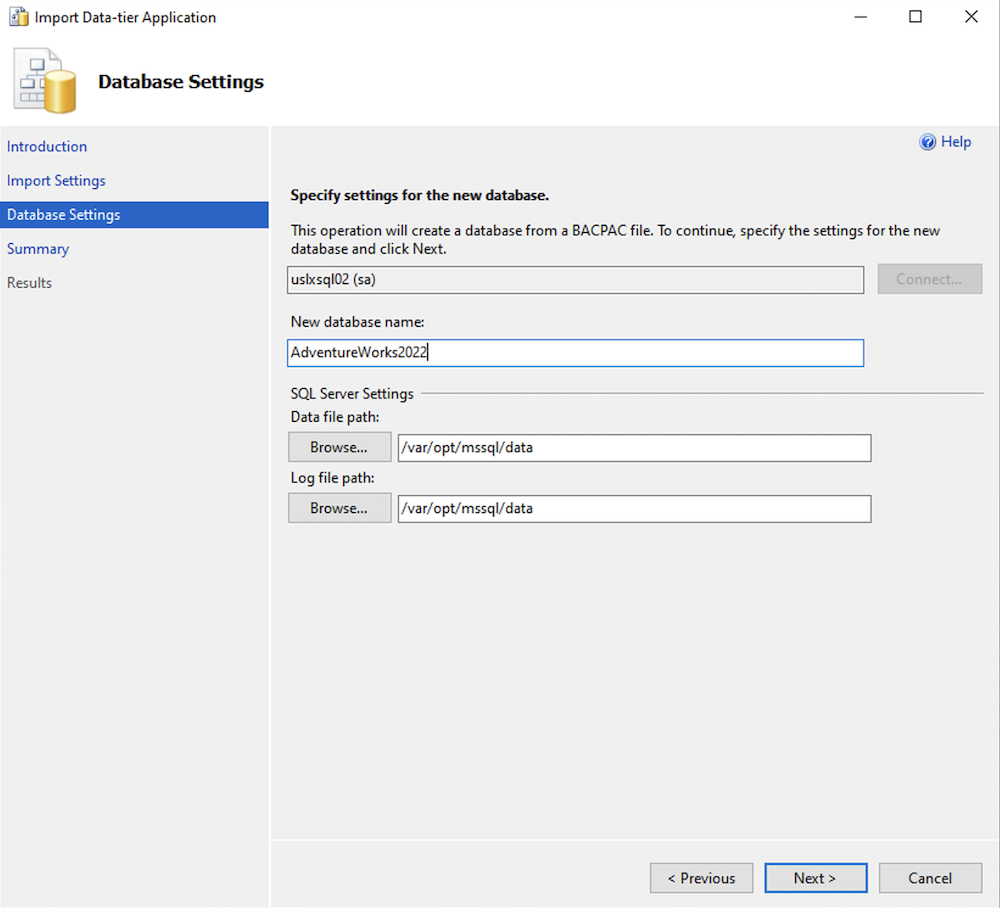Go to the Introduction wizard step

coord(47,146)
